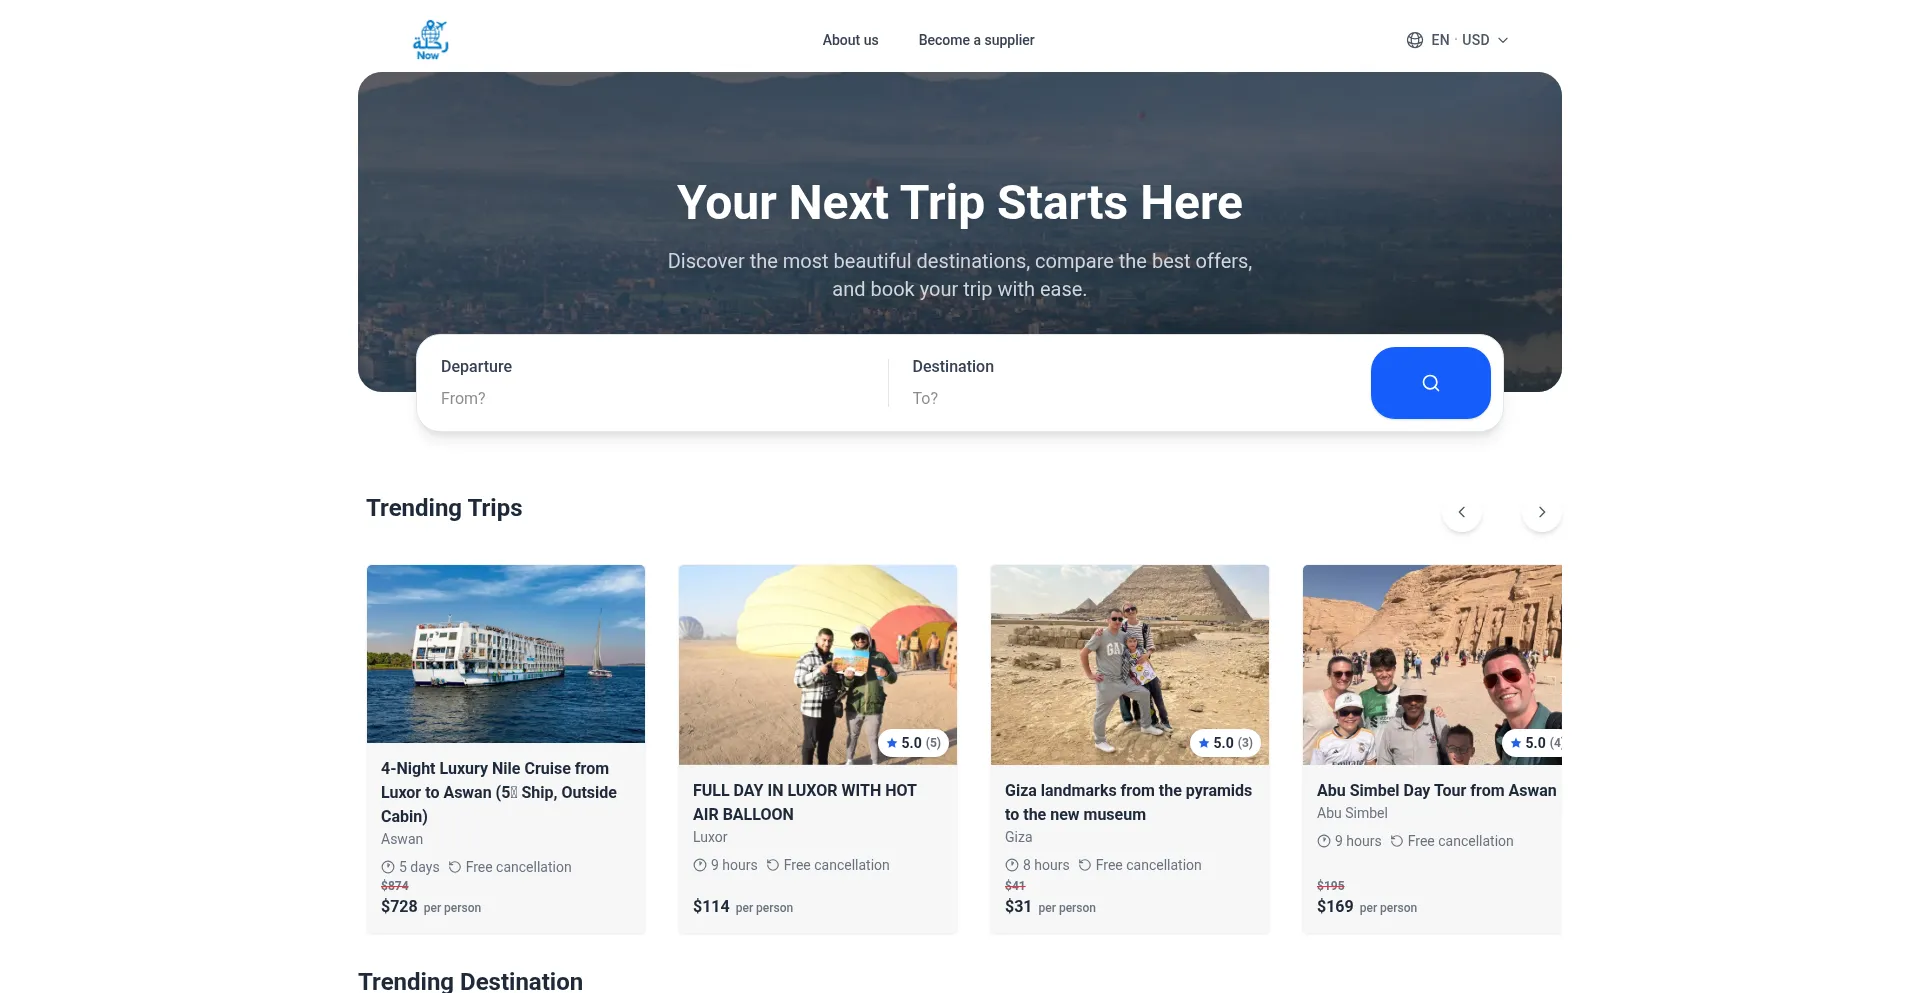Open the 4-Night Luxury Nile Cruise trip title
Viewport: 1920px width, 993px height.
[499, 792]
